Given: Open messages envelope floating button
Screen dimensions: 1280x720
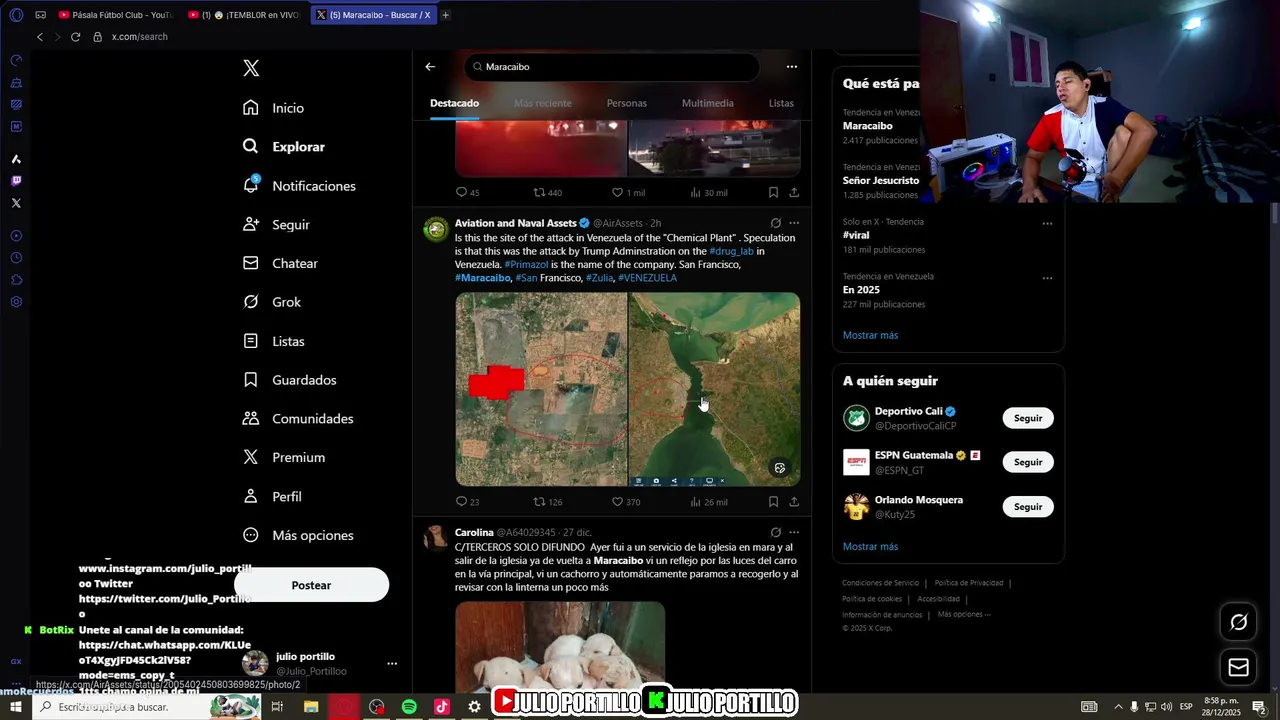Looking at the screenshot, I should coord(1238,667).
